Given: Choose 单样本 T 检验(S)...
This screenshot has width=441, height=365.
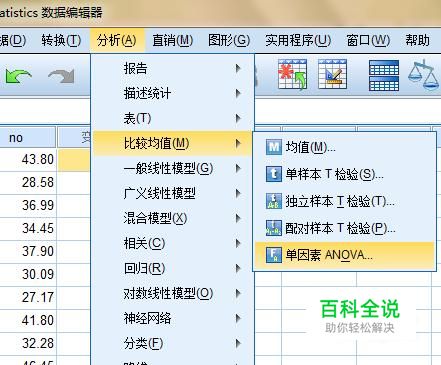Looking at the screenshot, I should (344, 174).
